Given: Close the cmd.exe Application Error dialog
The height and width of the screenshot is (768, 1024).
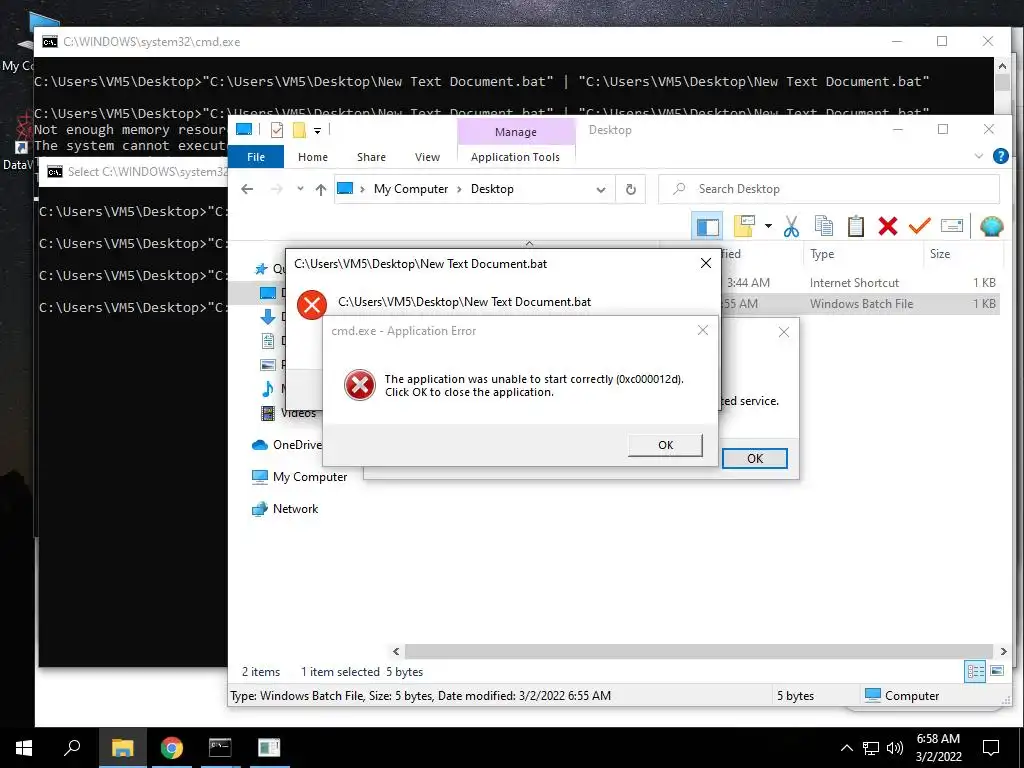Looking at the screenshot, I should [703, 330].
